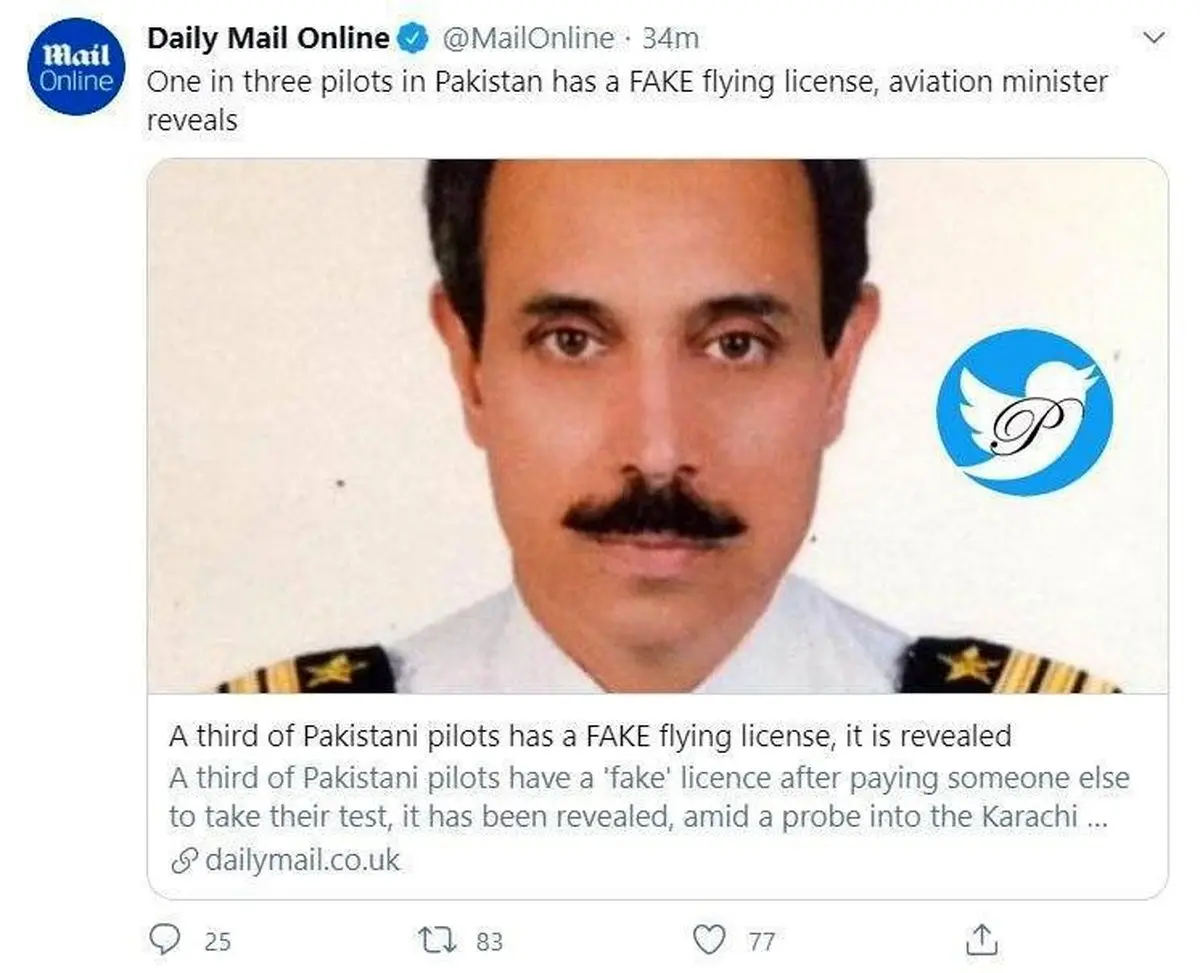Open the Daily Mail Online display name

(x=268, y=39)
